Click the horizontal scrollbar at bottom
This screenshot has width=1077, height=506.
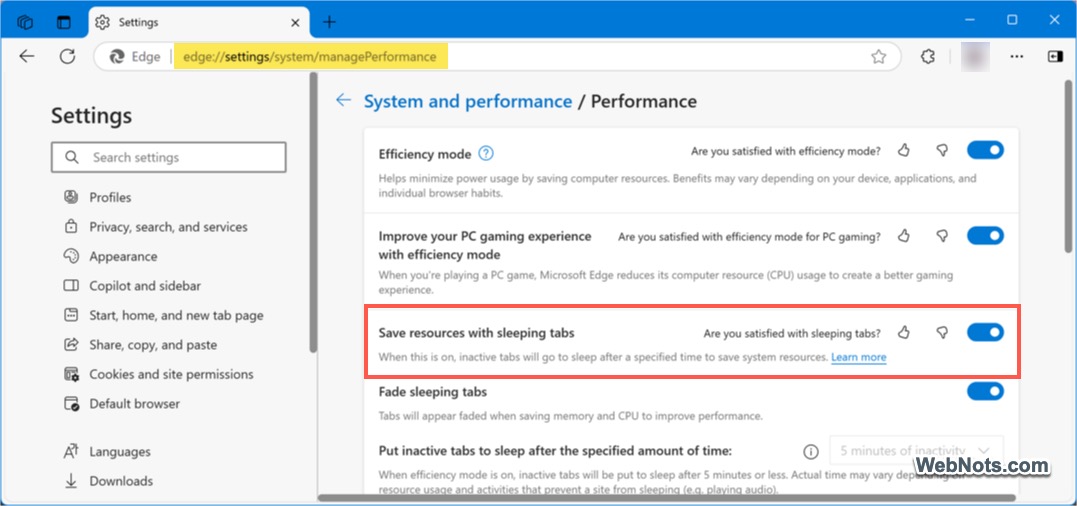pyautogui.click(x=666, y=498)
